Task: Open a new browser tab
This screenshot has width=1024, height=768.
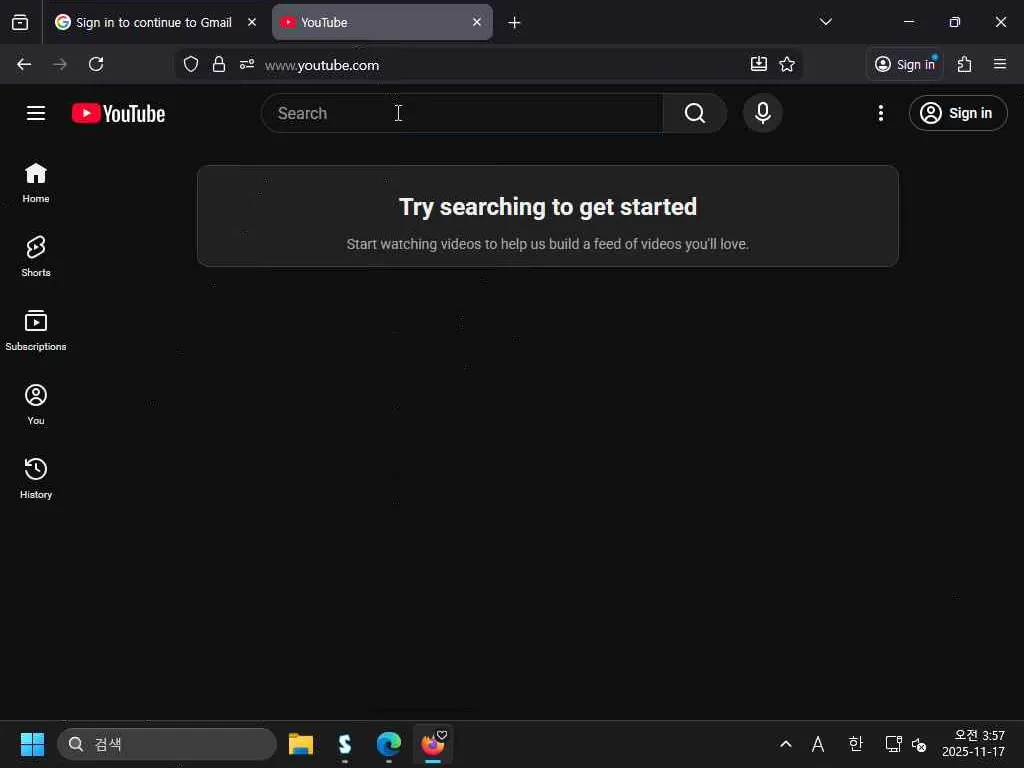Action: coord(515,23)
